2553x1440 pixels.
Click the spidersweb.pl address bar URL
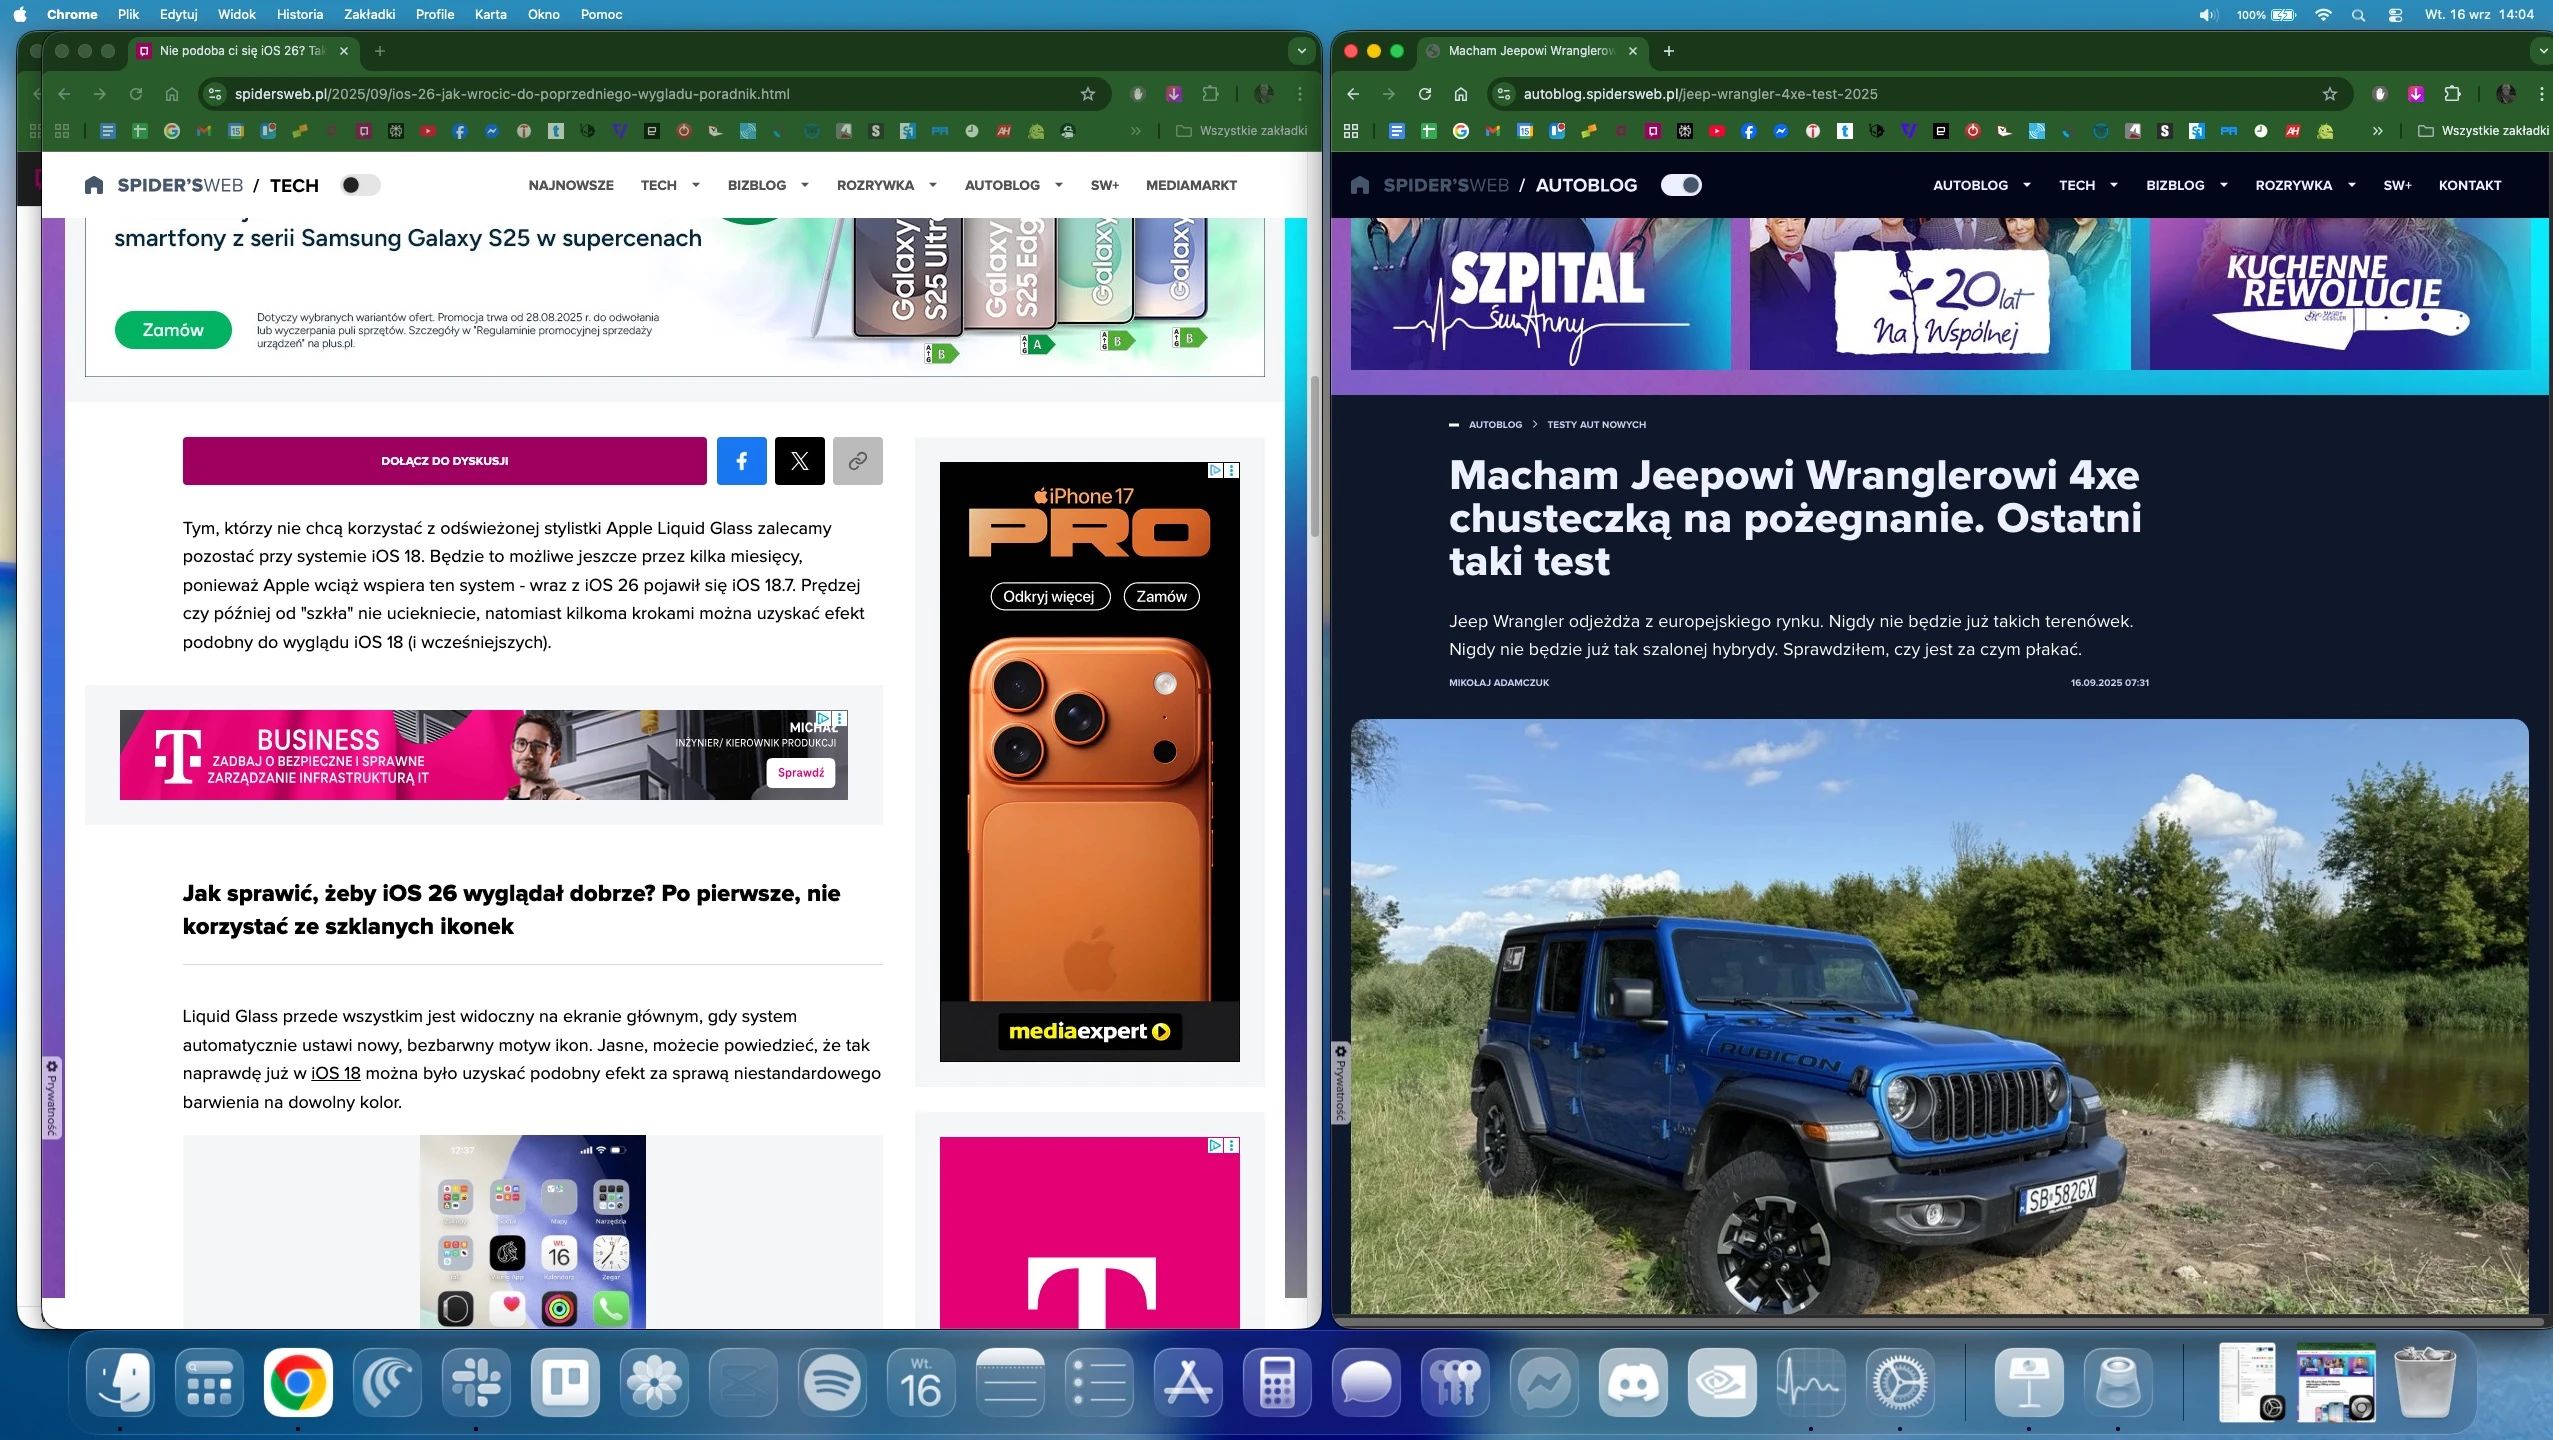pyautogui.click(x=512, y=94)
